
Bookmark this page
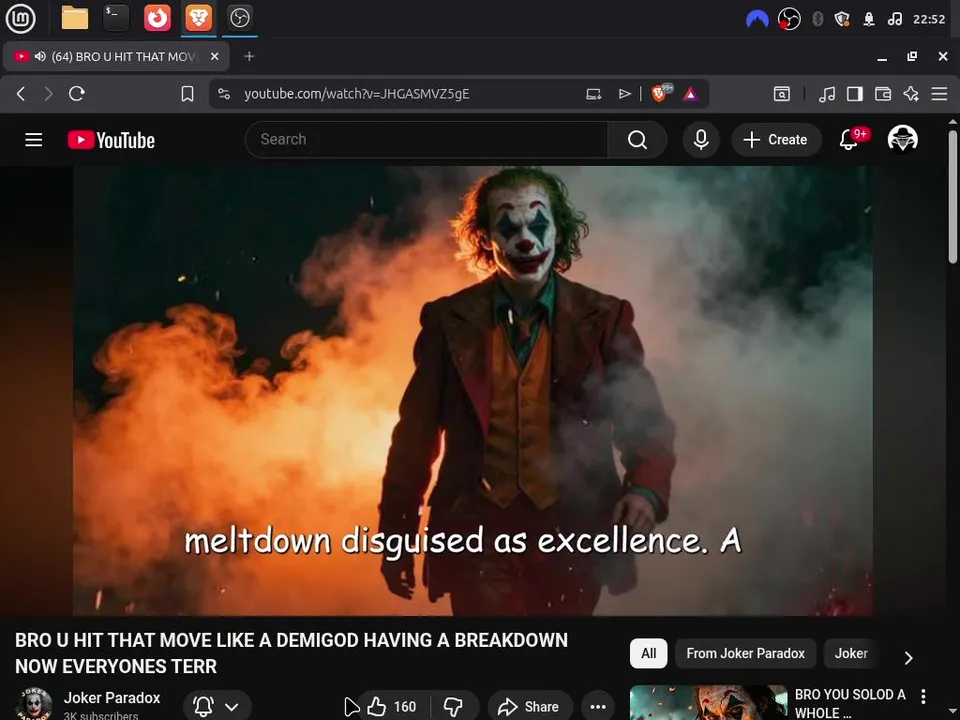[187, 94]
